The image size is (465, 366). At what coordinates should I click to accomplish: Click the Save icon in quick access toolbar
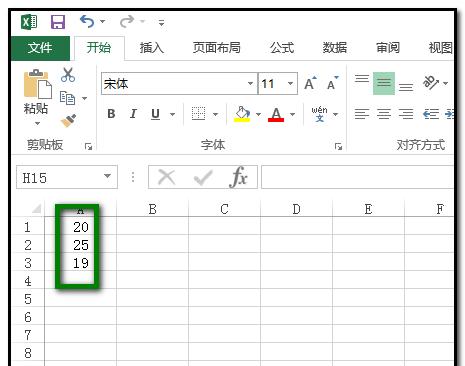pos(58,22)
